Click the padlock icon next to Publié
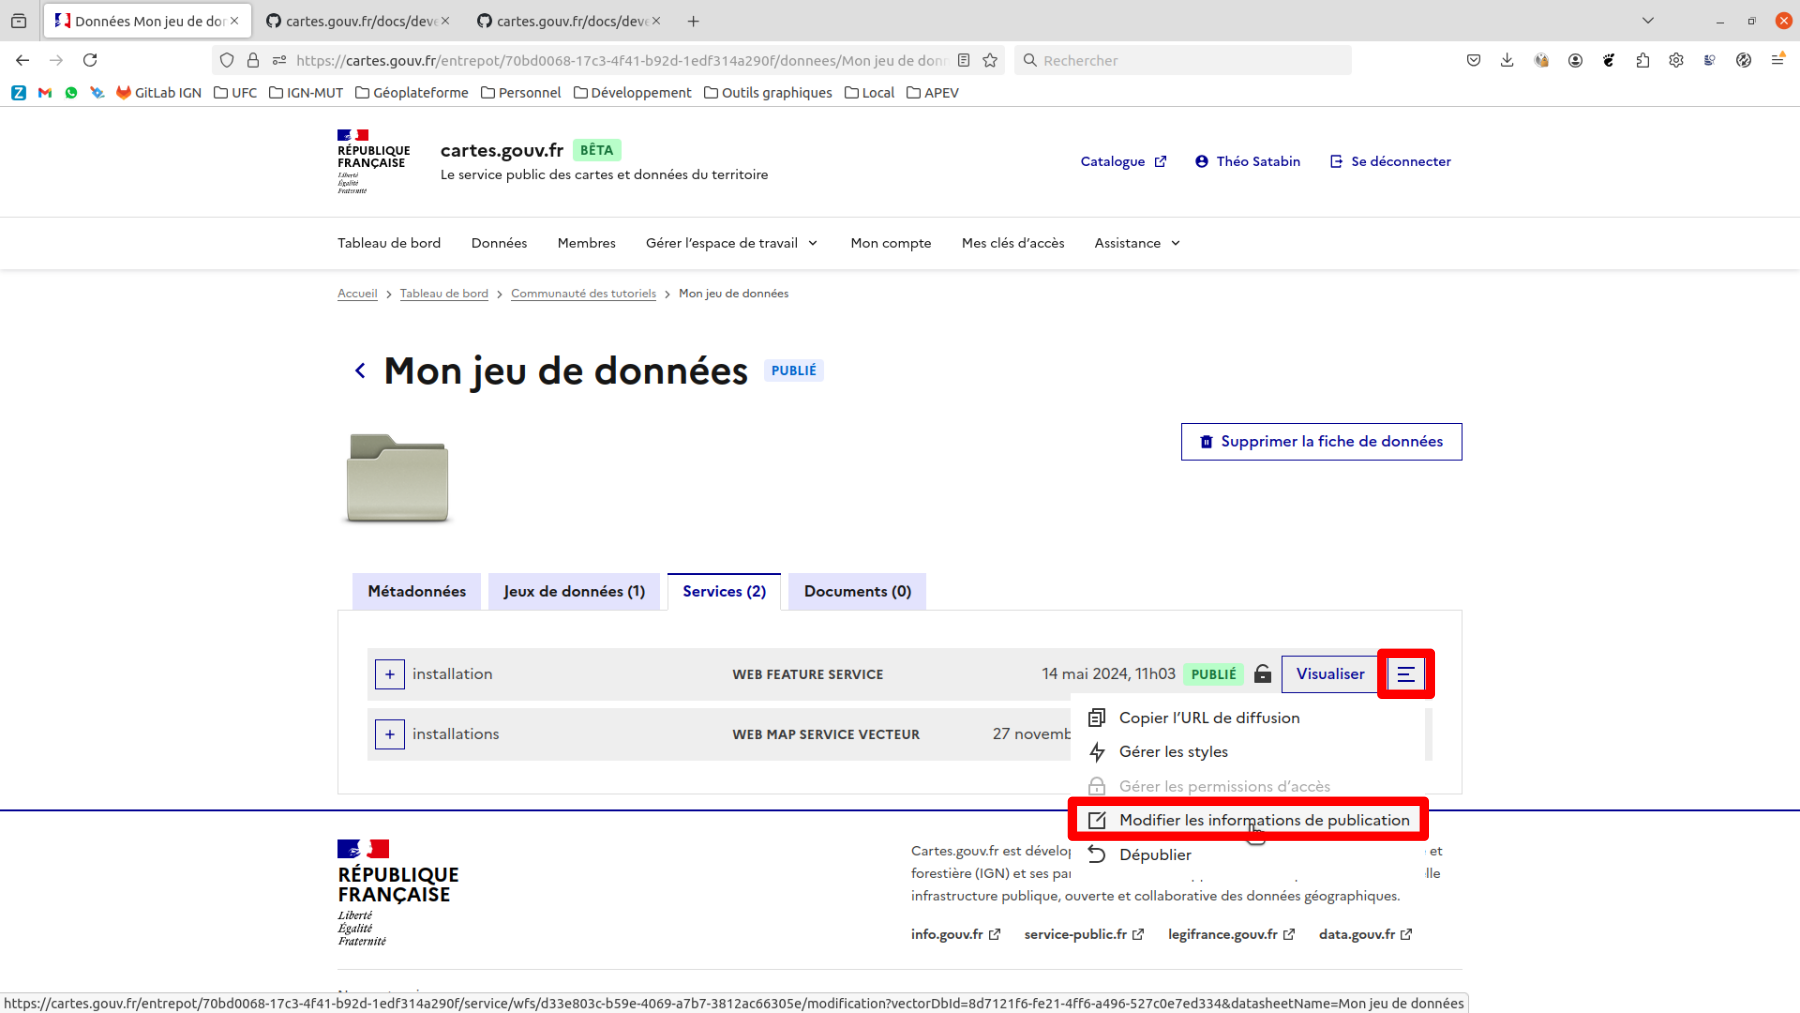Image resolution: width=1800 pixels, height=1013 pixels. 1262,674
